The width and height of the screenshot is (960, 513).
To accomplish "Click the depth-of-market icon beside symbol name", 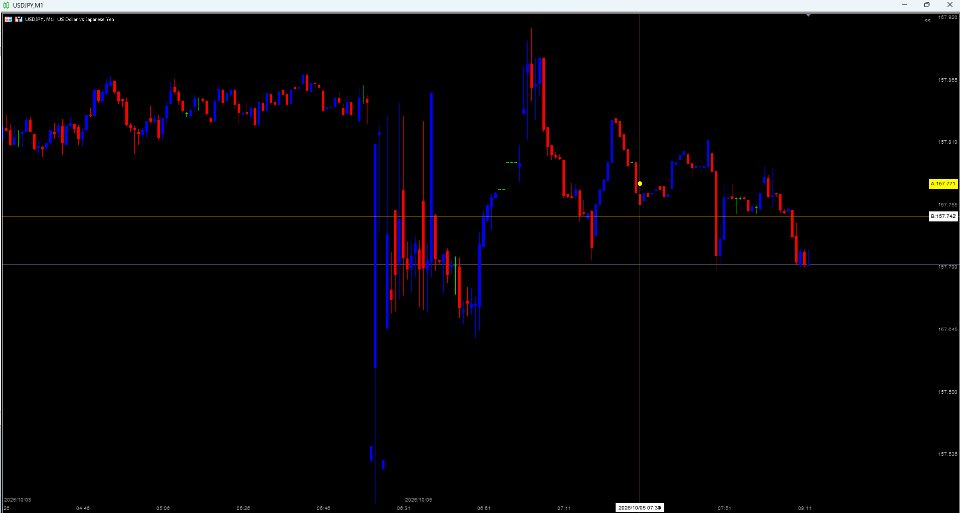I will click(x=19, y=19).
